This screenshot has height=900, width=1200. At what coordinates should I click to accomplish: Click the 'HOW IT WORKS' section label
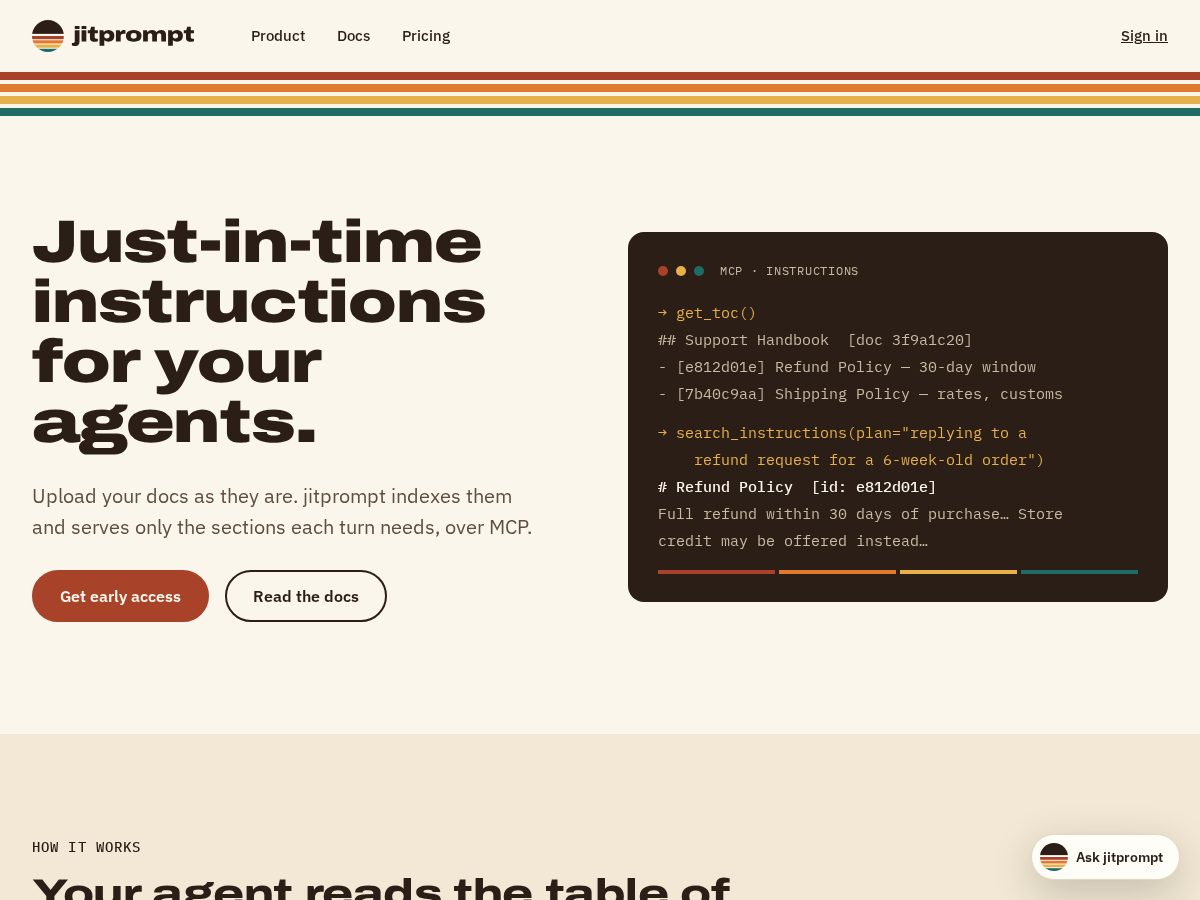[x=86, y=847]
